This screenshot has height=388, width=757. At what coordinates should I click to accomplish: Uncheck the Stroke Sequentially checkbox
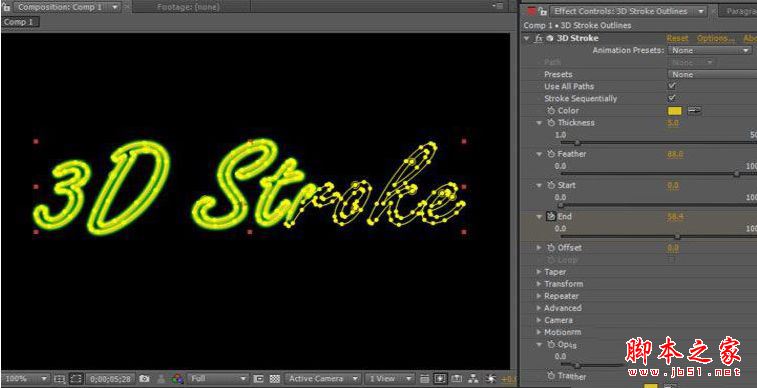click(x=672, y=98)
